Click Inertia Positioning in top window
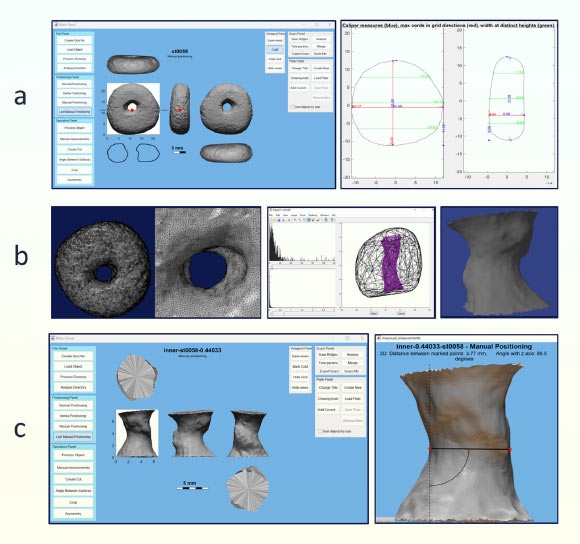The width and height of the screenshot is (580, 544). click(x=74, y=93)
